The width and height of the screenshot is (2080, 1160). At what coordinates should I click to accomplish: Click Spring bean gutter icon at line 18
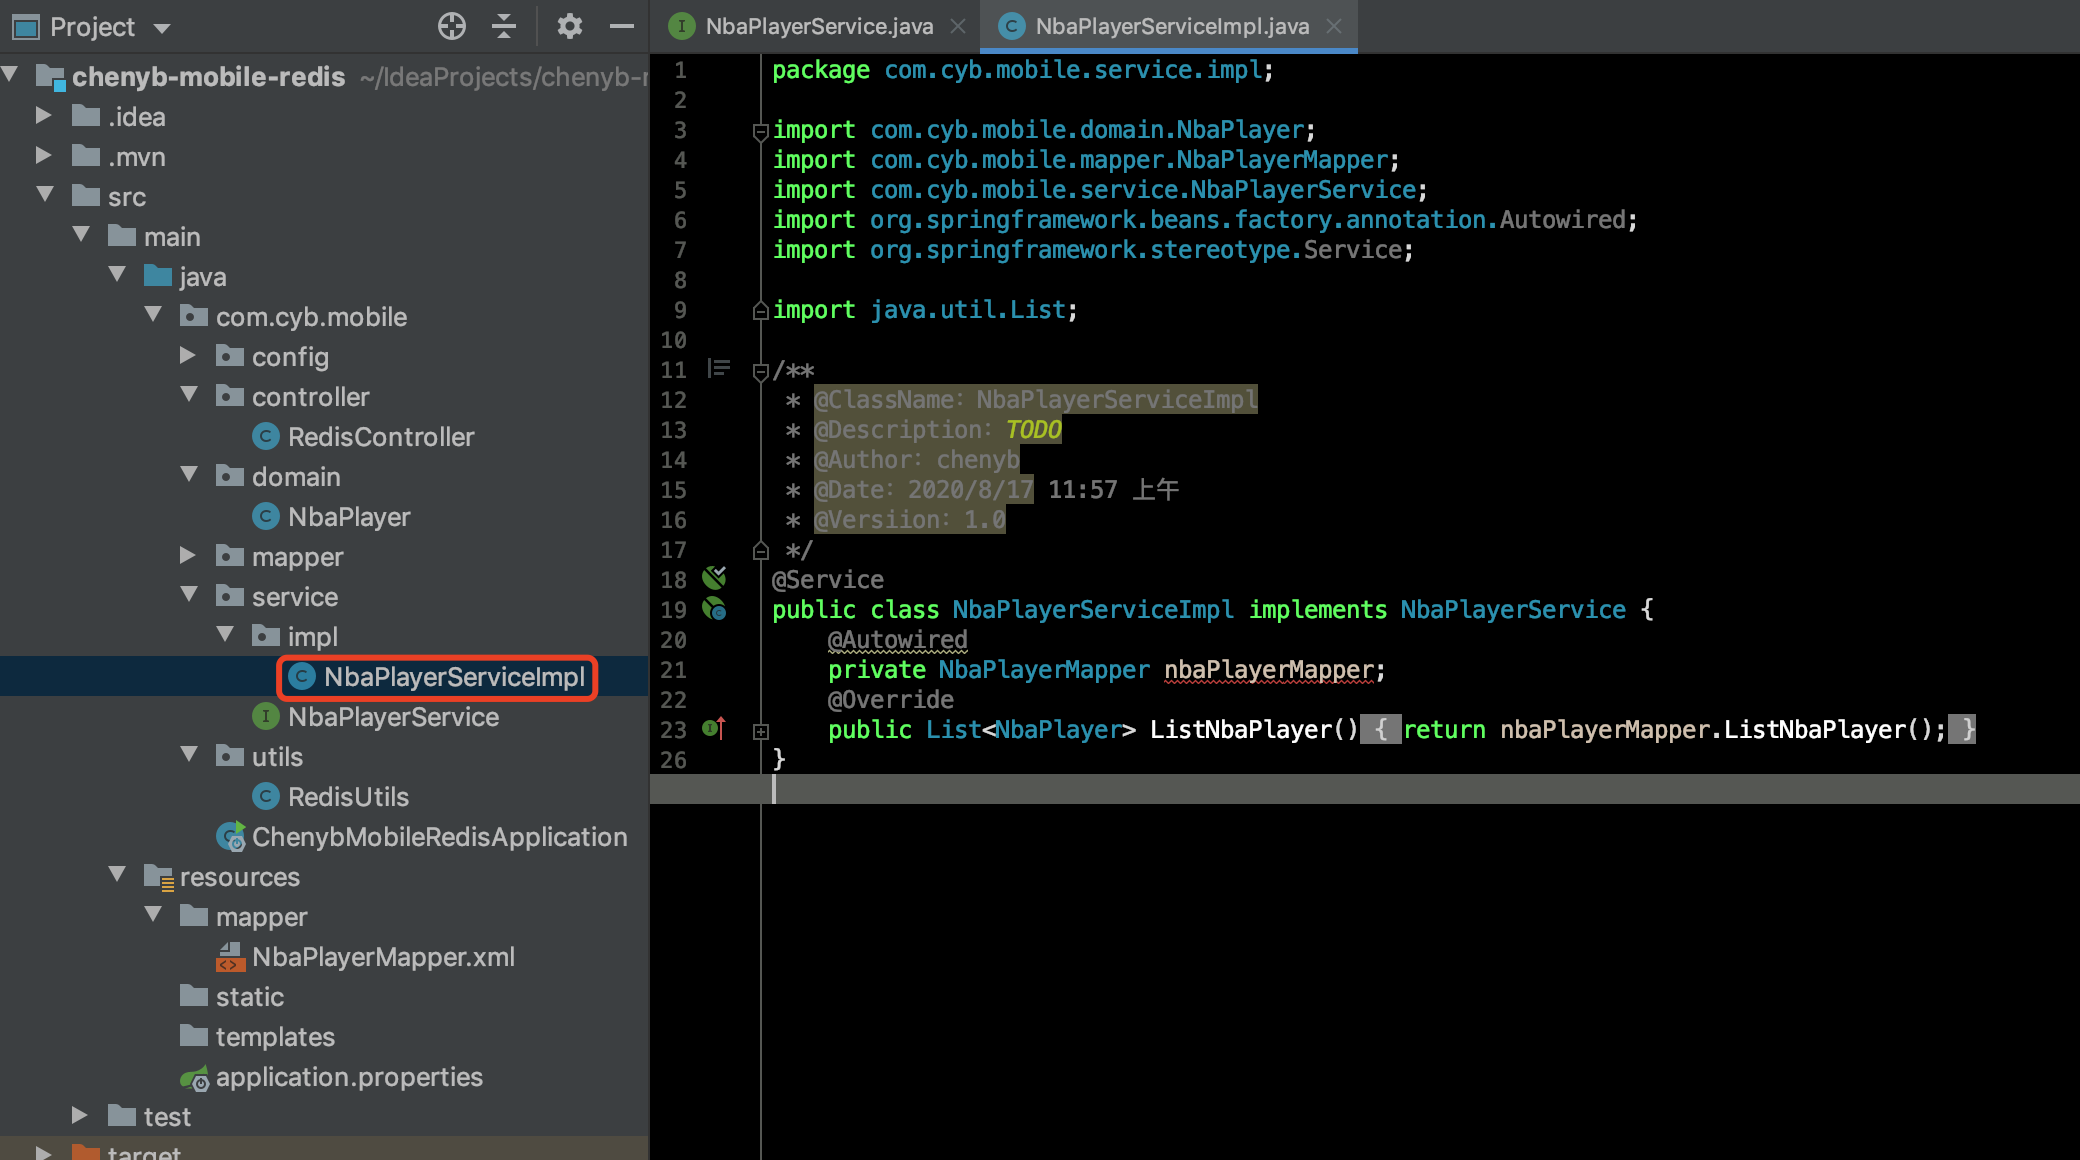714,577
